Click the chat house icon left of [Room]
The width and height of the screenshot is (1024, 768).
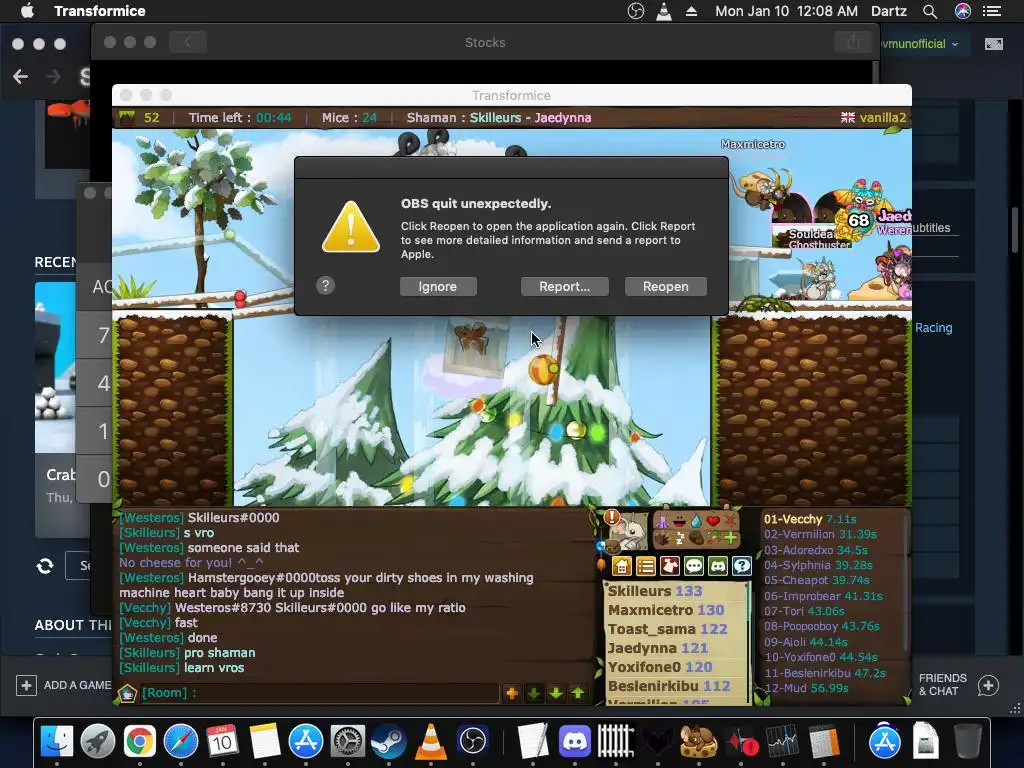[x=127, y=693]
